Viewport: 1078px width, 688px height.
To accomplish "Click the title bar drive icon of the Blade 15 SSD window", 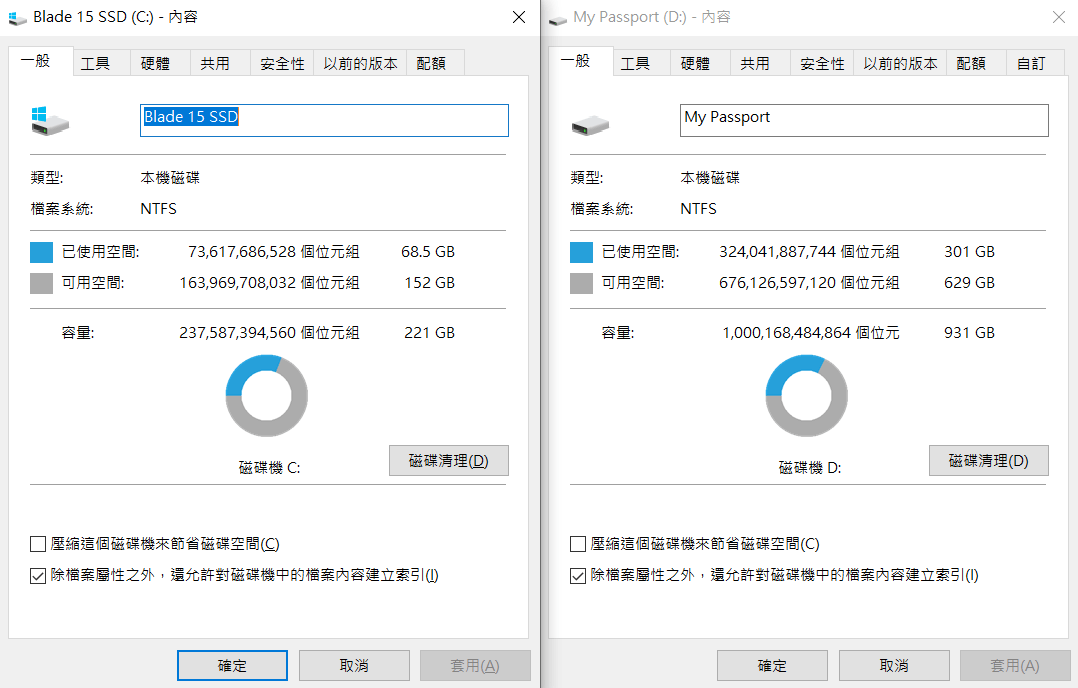I will coord(17,18).
